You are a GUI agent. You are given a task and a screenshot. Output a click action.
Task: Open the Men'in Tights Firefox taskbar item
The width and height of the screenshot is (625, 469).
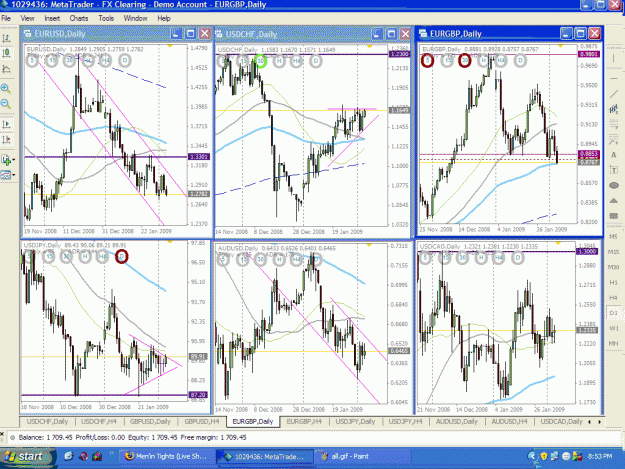(166, 457)
